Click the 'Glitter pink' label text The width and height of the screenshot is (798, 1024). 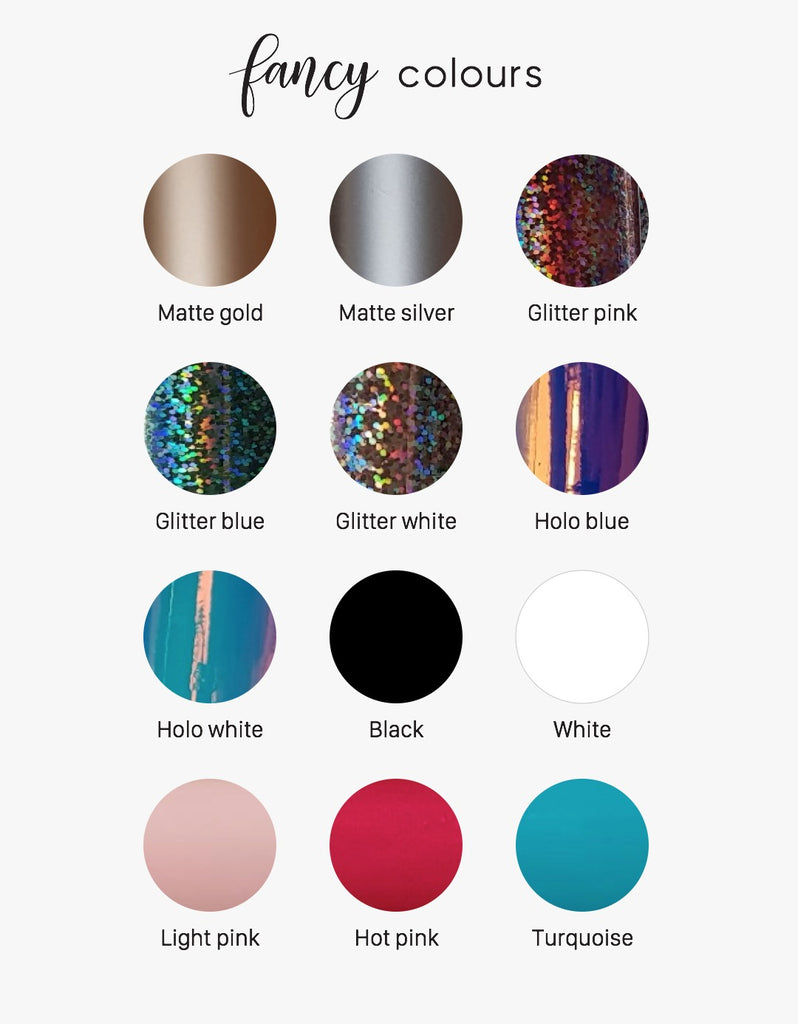coord(583,313)
